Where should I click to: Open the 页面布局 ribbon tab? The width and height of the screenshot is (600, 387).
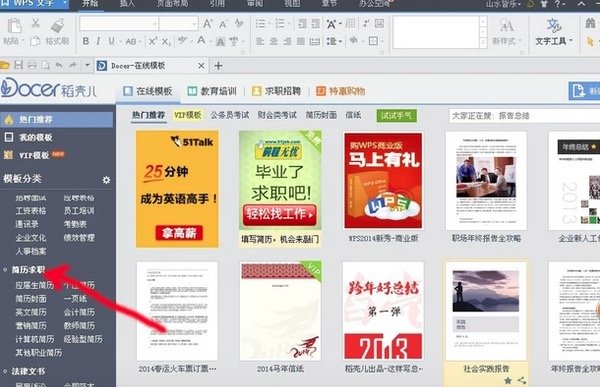tap(172, 4)
